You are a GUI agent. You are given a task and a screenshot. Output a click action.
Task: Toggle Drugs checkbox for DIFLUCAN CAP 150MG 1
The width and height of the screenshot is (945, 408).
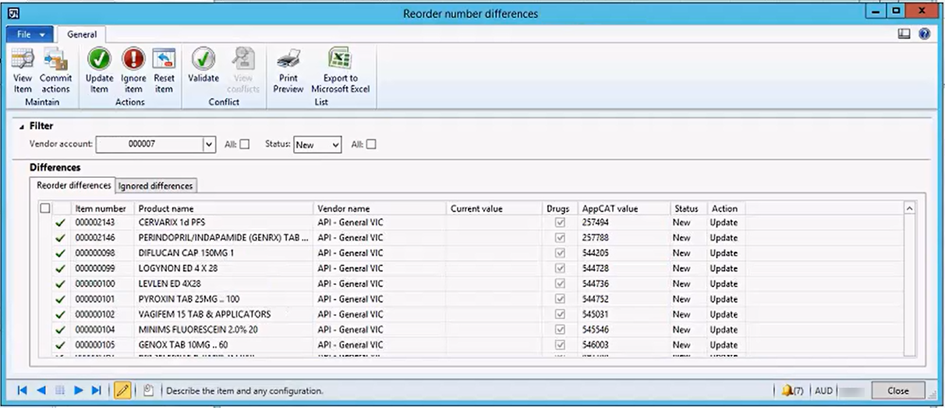[x=560, y=253]
